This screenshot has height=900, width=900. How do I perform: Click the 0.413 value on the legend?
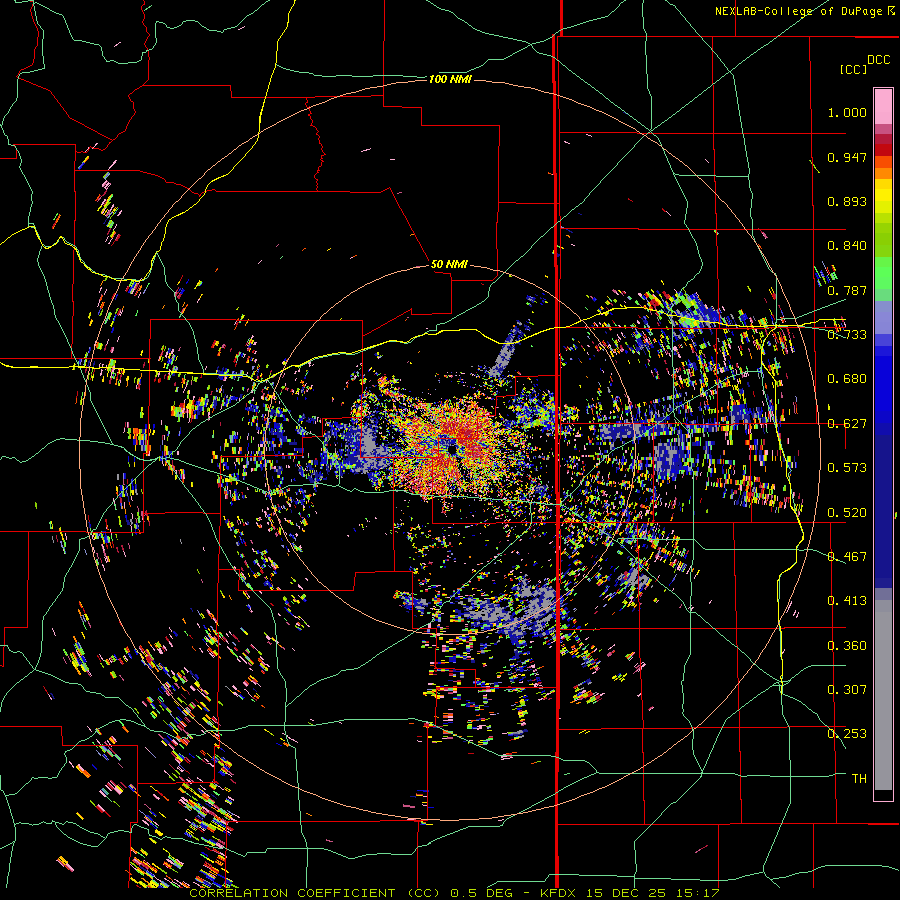tap(847, 601)
